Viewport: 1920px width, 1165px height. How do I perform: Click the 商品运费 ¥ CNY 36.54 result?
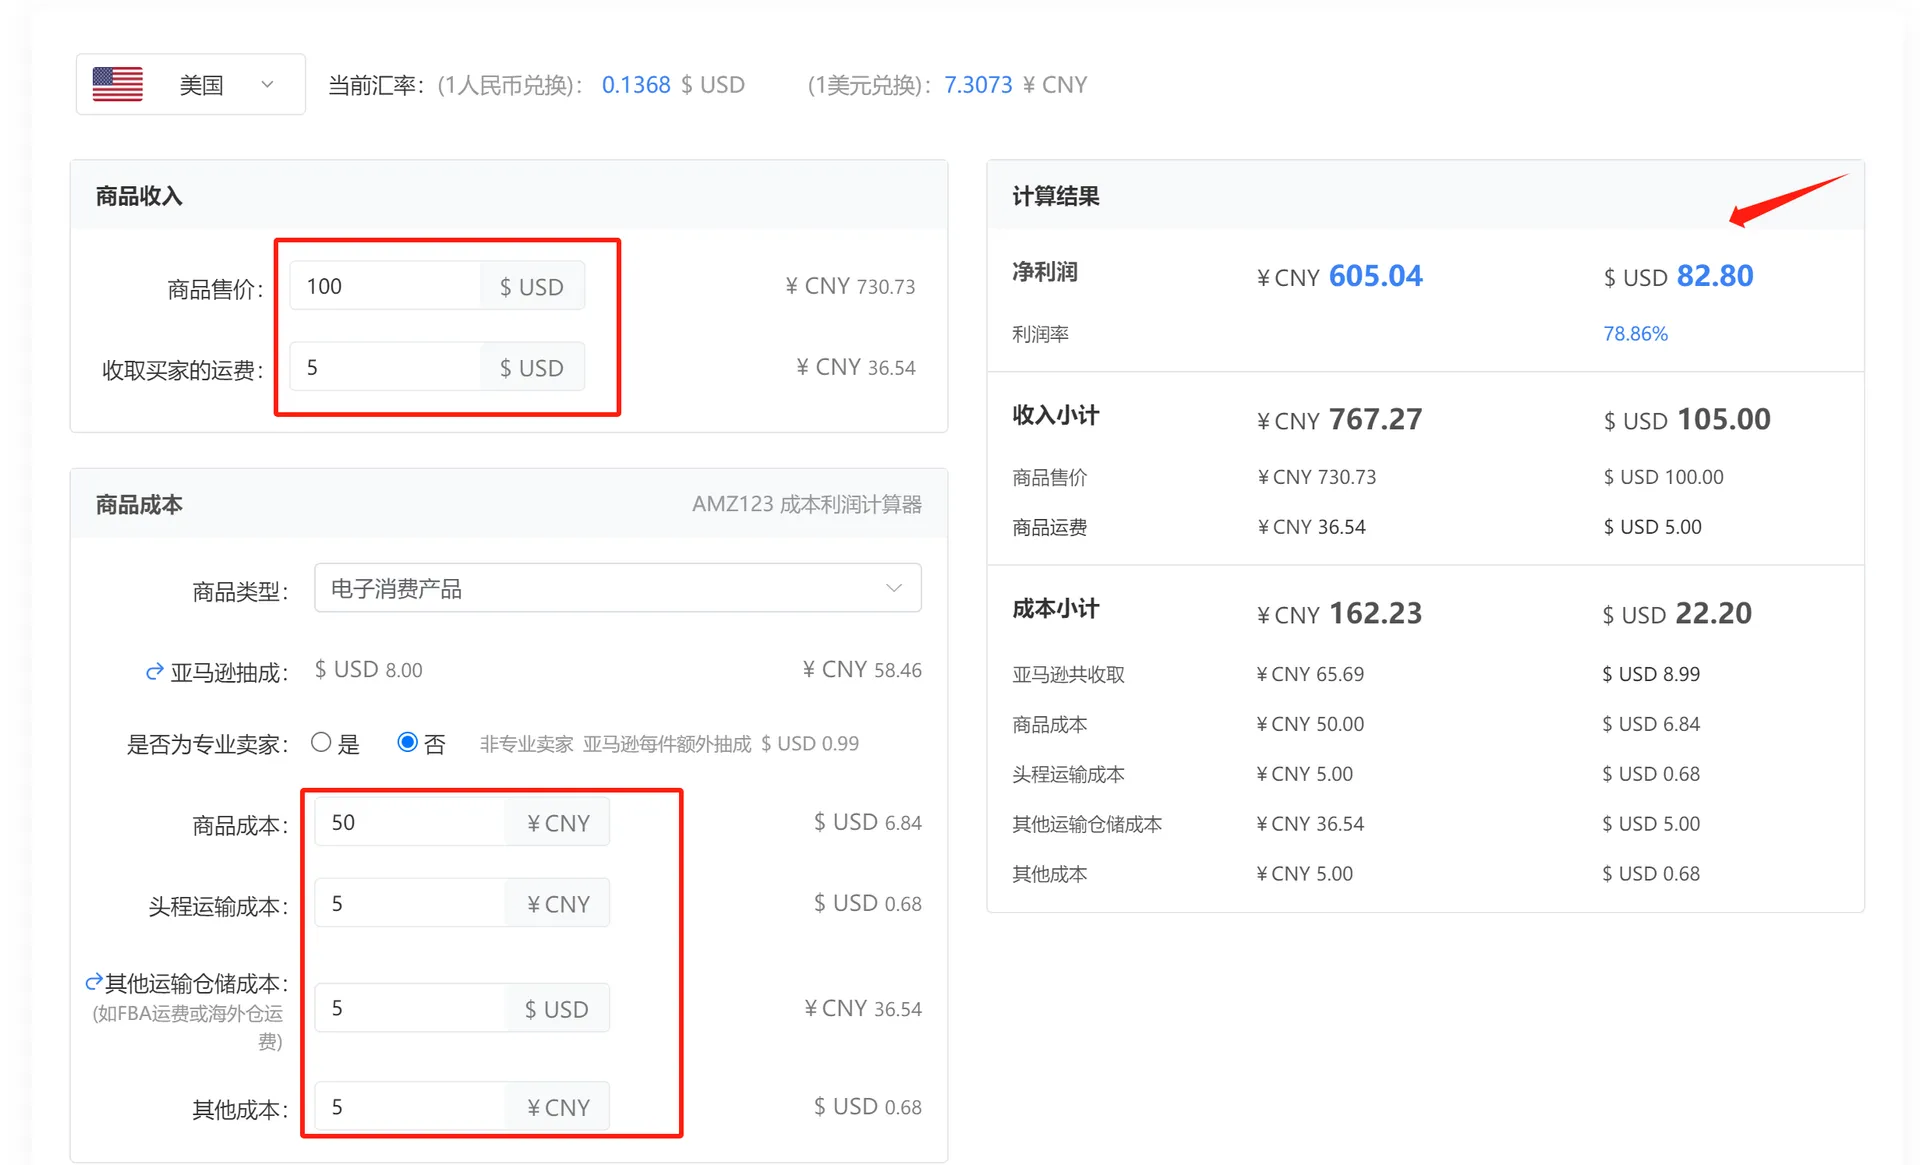[x=1311, y=527]
